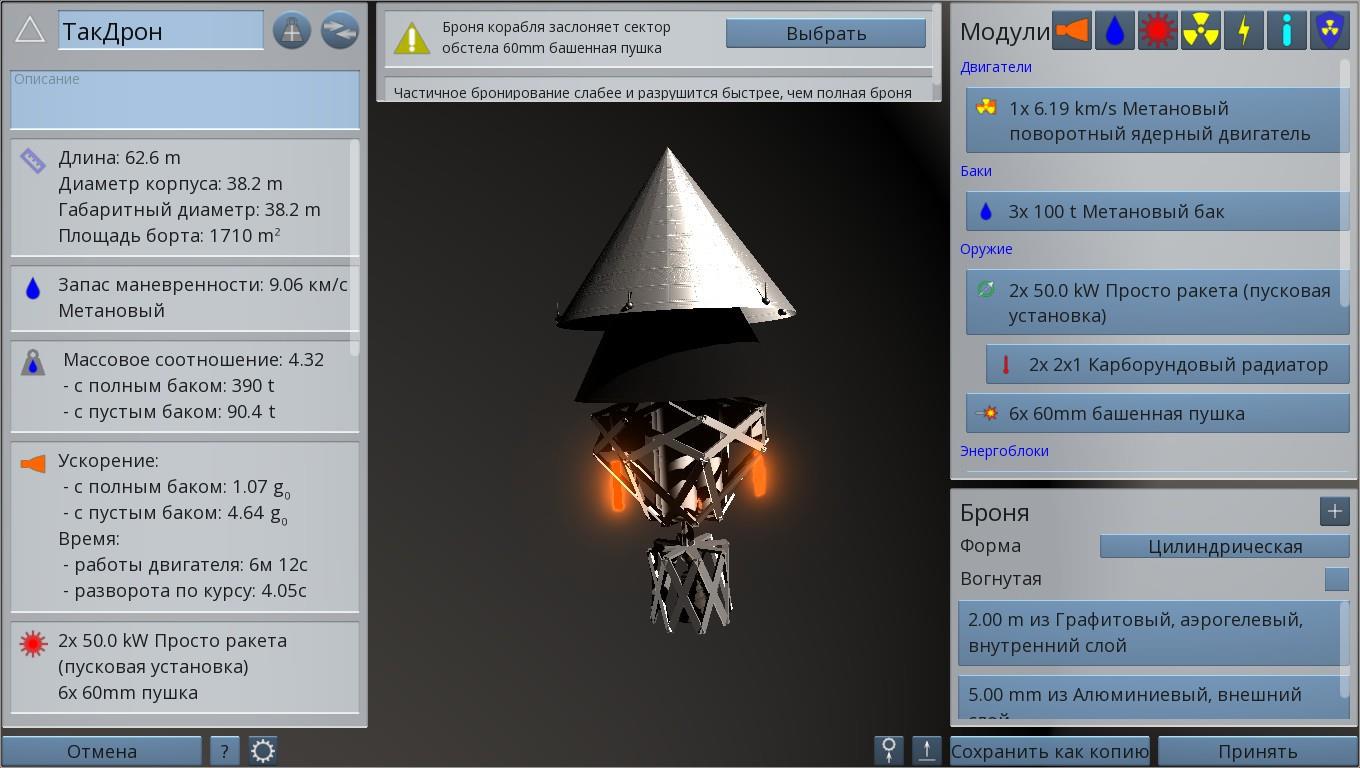Click the orange thruster icon beside Ускорение
This screenshot has width=1360, height=768.
point(33,463)
